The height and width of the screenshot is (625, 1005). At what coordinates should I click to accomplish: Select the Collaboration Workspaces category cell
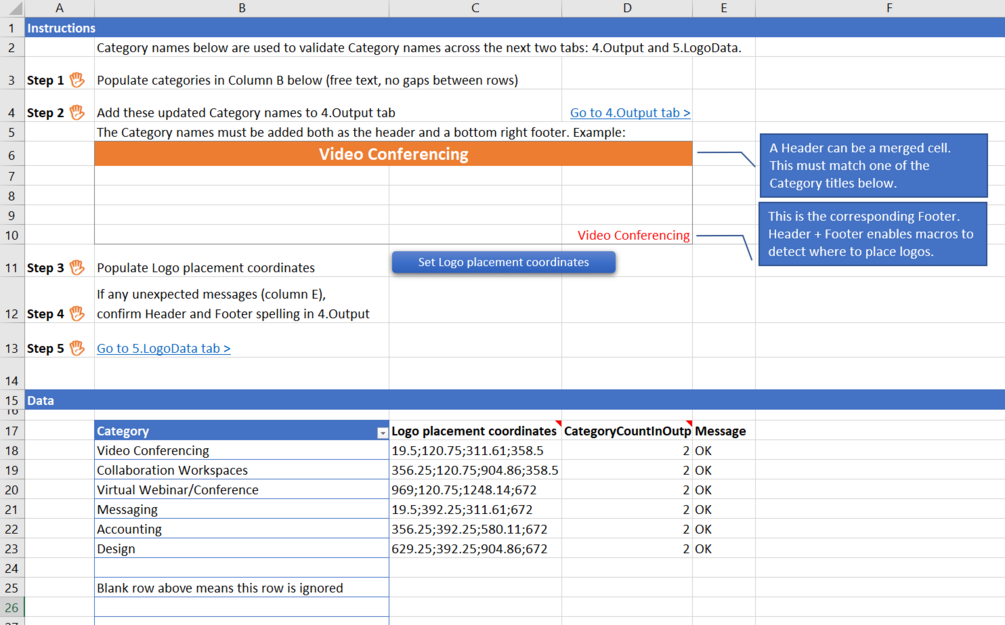click(242, 470)
